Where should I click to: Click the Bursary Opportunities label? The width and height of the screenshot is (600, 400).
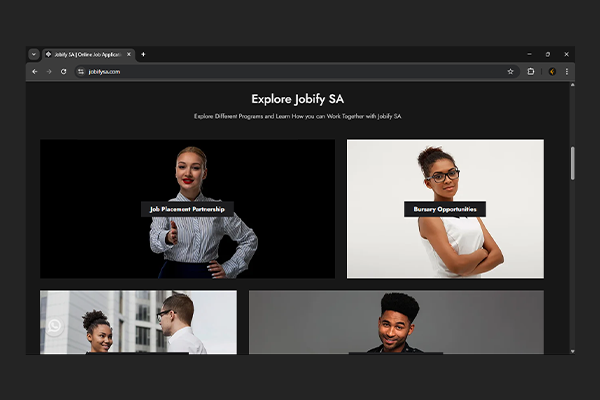point(445,209)
